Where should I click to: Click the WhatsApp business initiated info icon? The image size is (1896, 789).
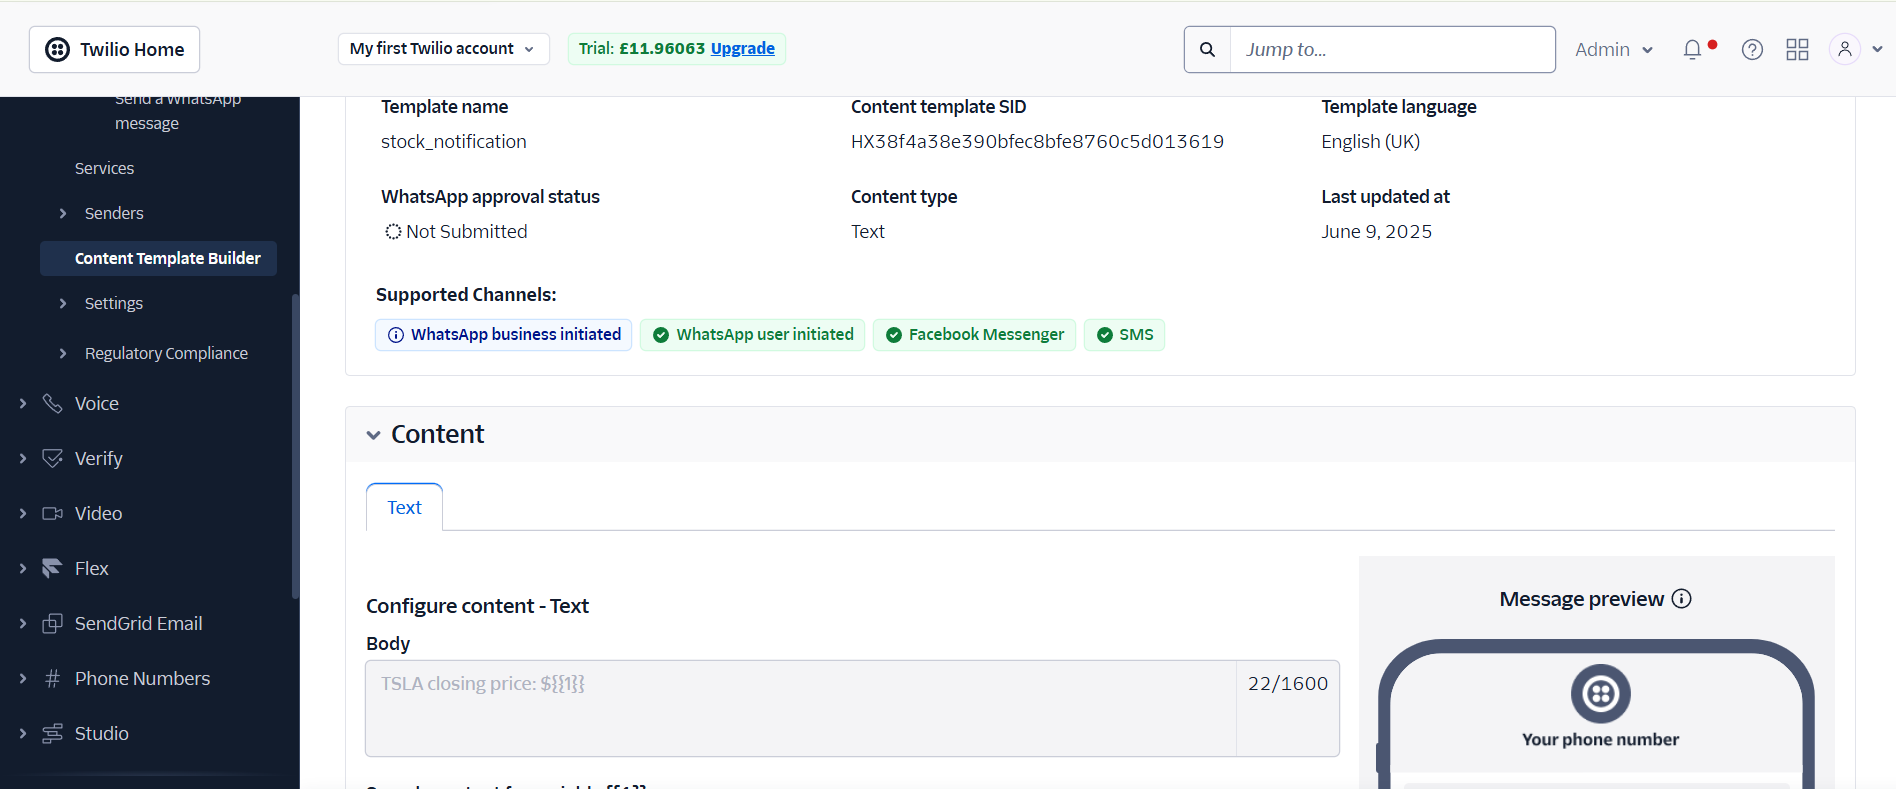tap(396, 335)
